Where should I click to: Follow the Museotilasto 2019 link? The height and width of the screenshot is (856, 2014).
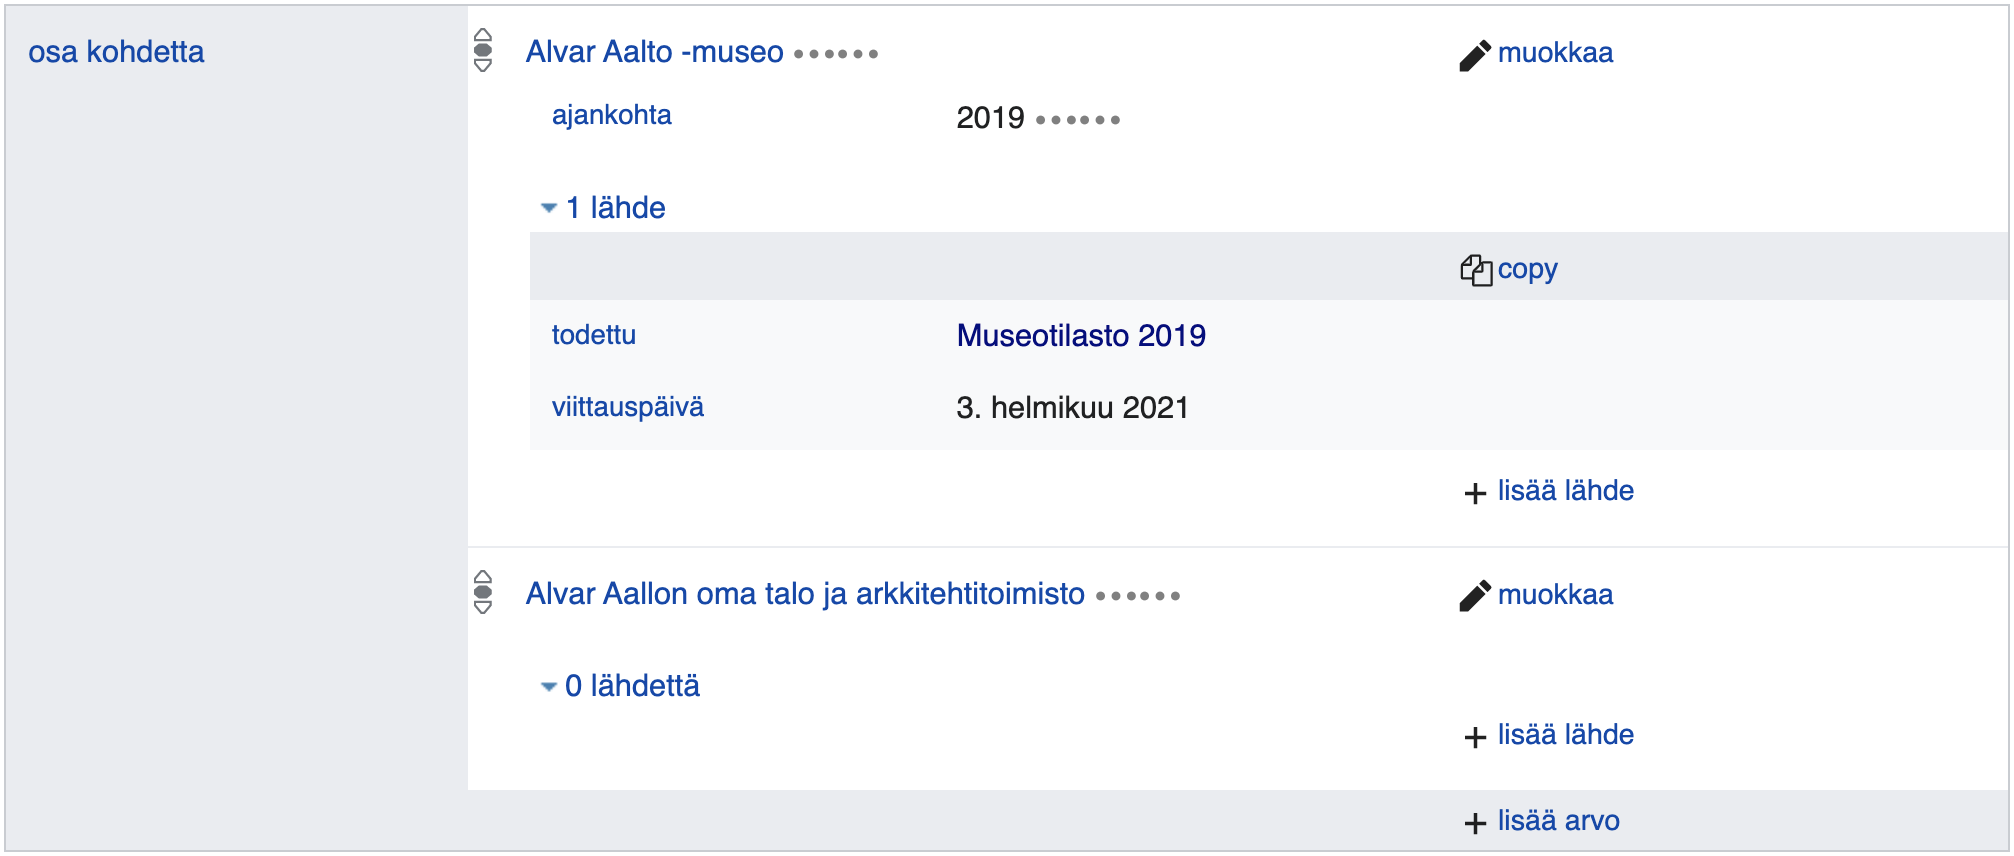pyautogui.click(x=1081, y=336)
